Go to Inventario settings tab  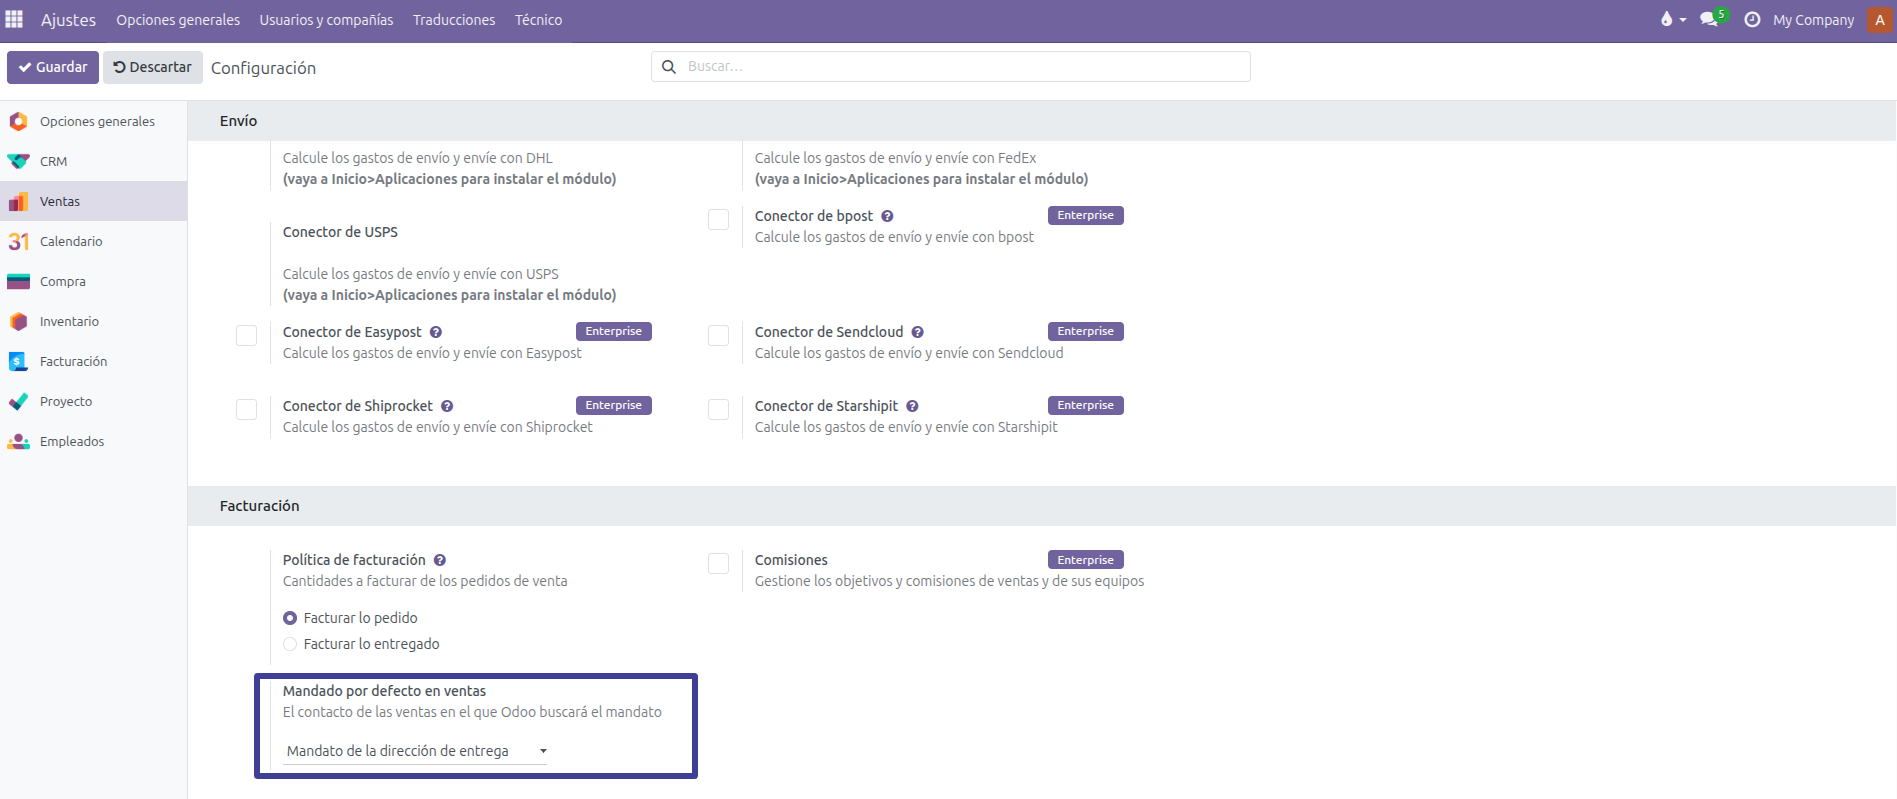[x=69, y=321]
